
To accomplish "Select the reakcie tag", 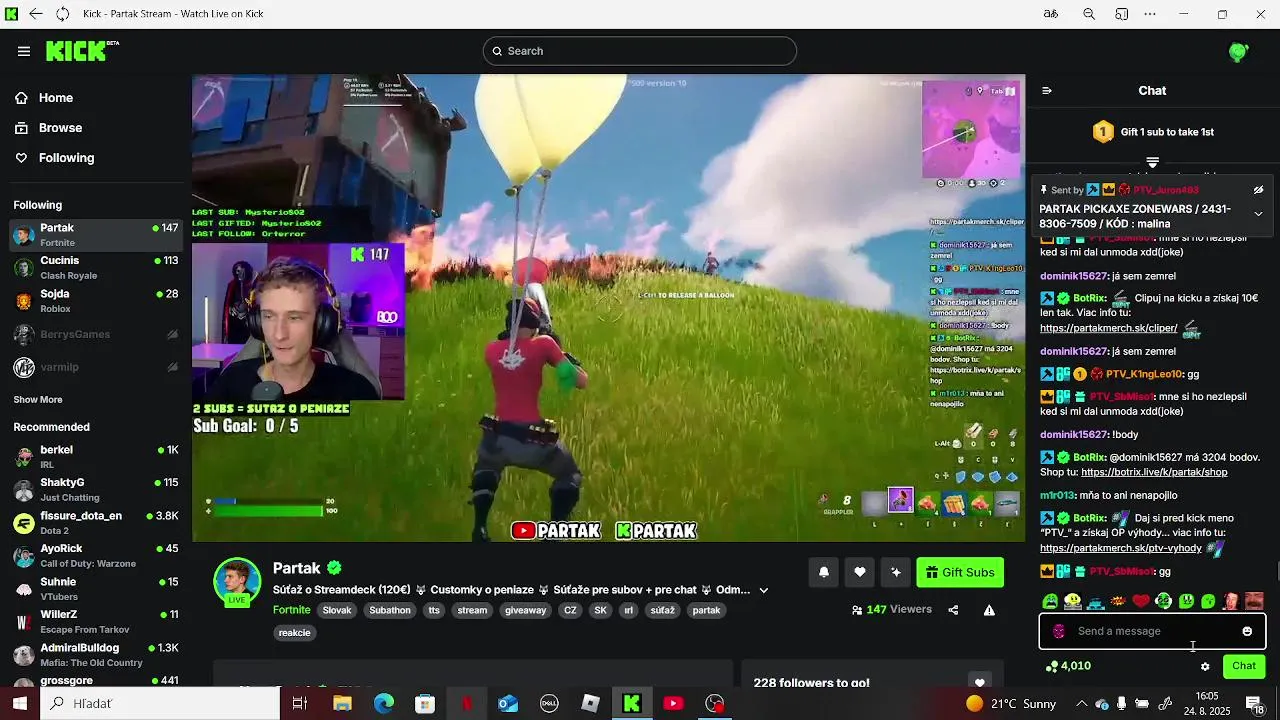I will 295,633.
